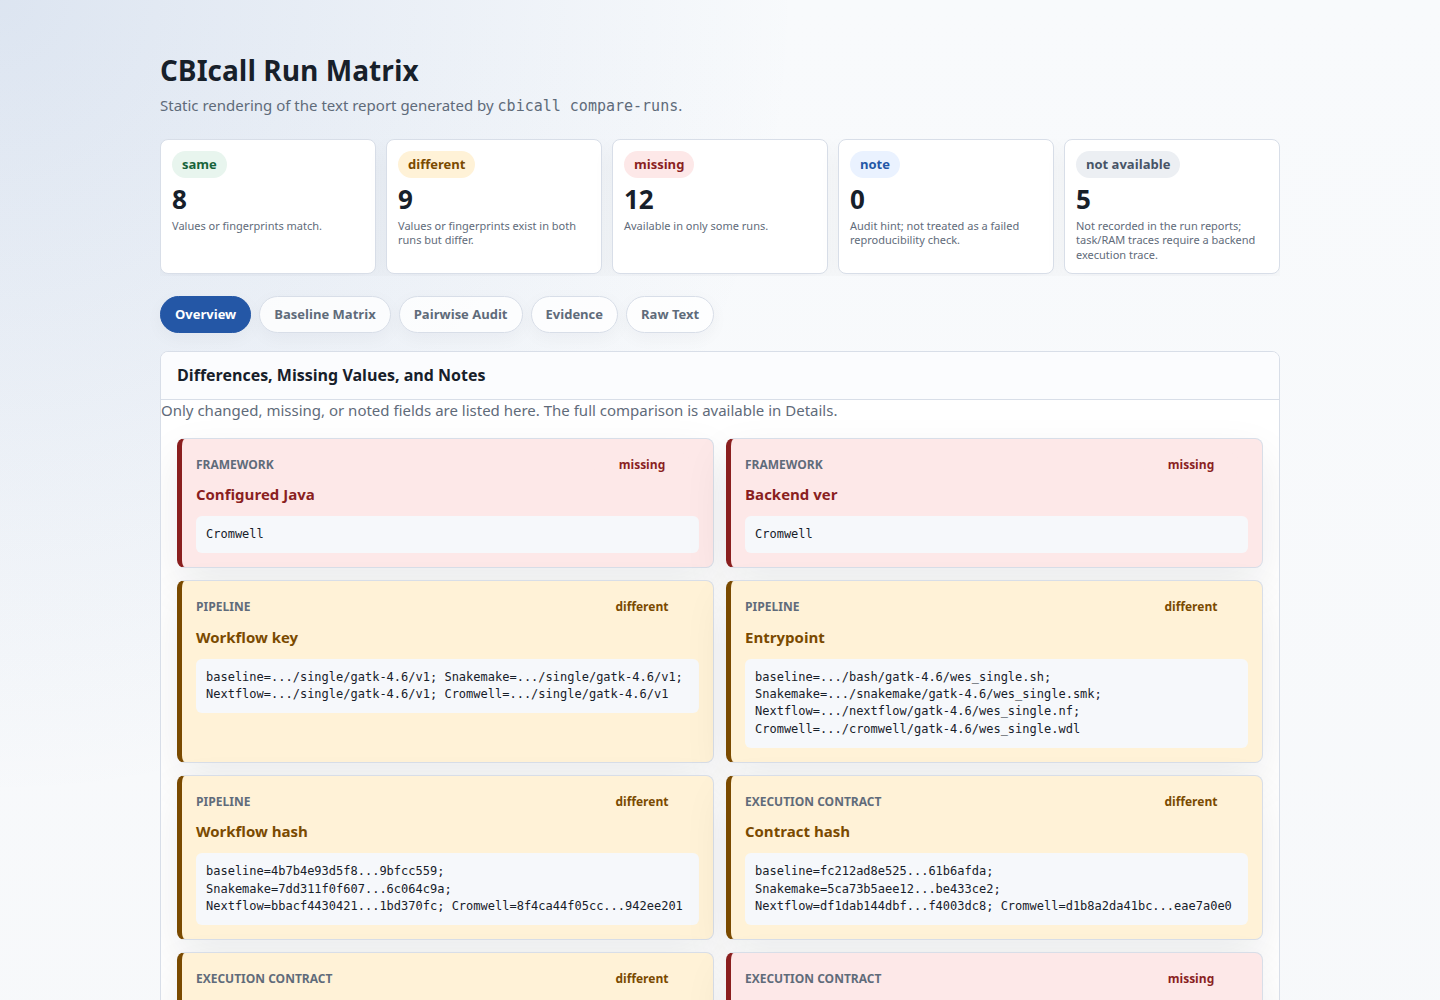Select the missing count value 12
The image size is (1440, 1000).
click(639, 200)
